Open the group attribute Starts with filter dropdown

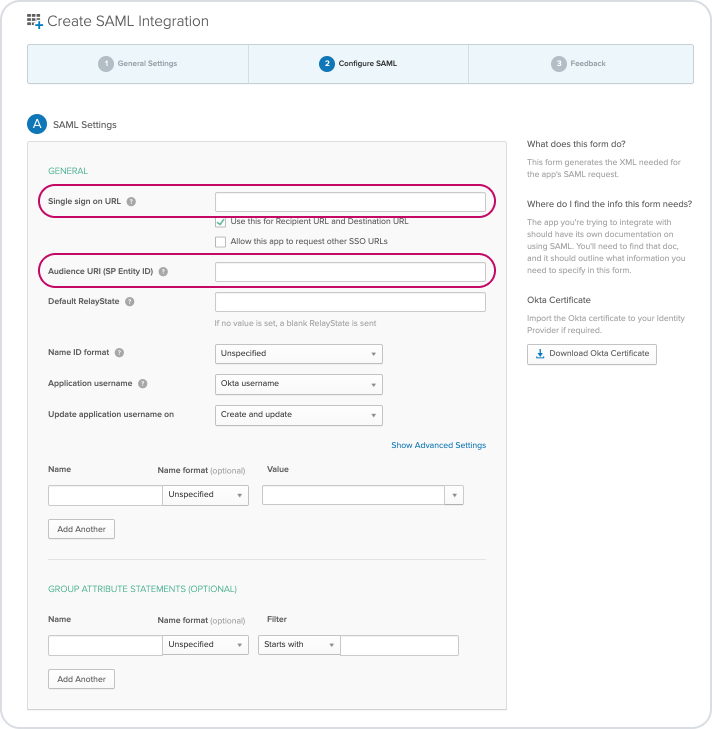(299, 645)
